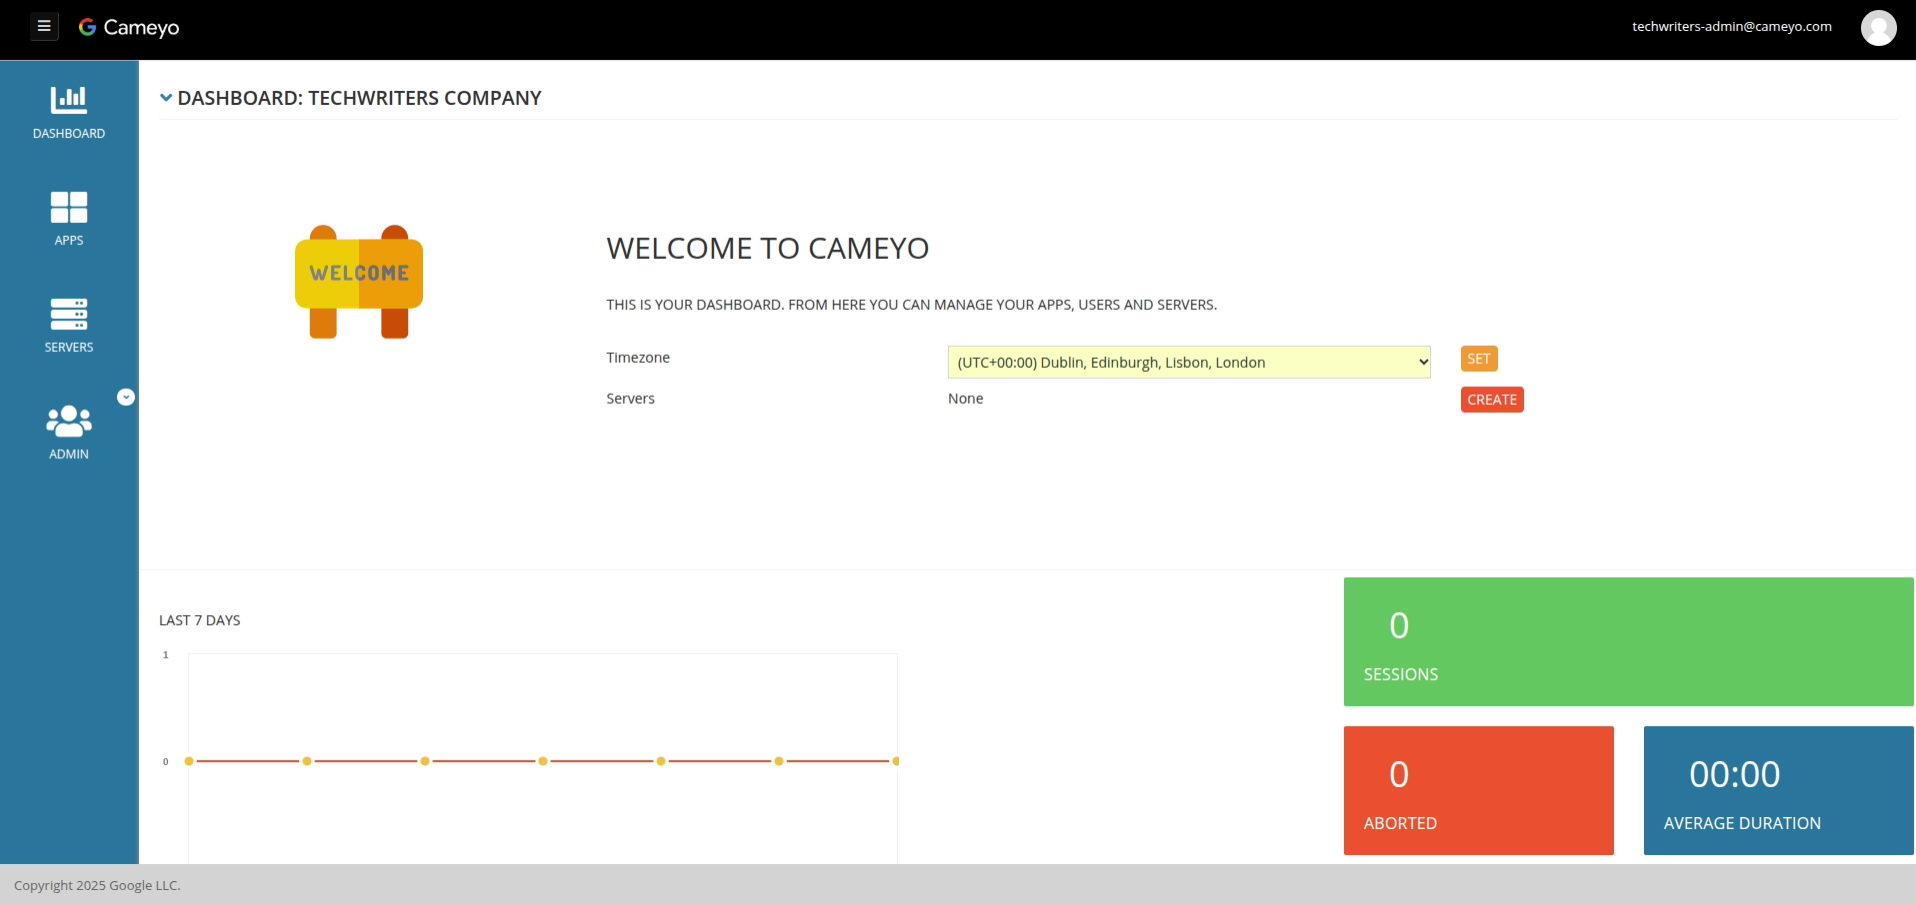Click the '00:00' average duration value
The image size is (1916, 905).
(x=1735, y=775)
